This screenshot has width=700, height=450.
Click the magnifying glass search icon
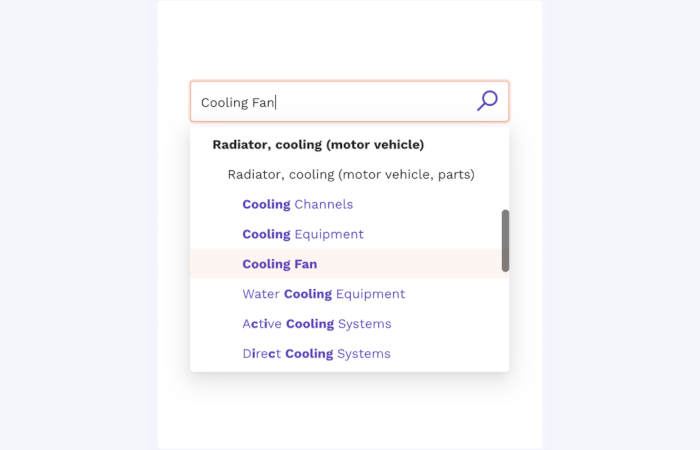pos(487,101)
